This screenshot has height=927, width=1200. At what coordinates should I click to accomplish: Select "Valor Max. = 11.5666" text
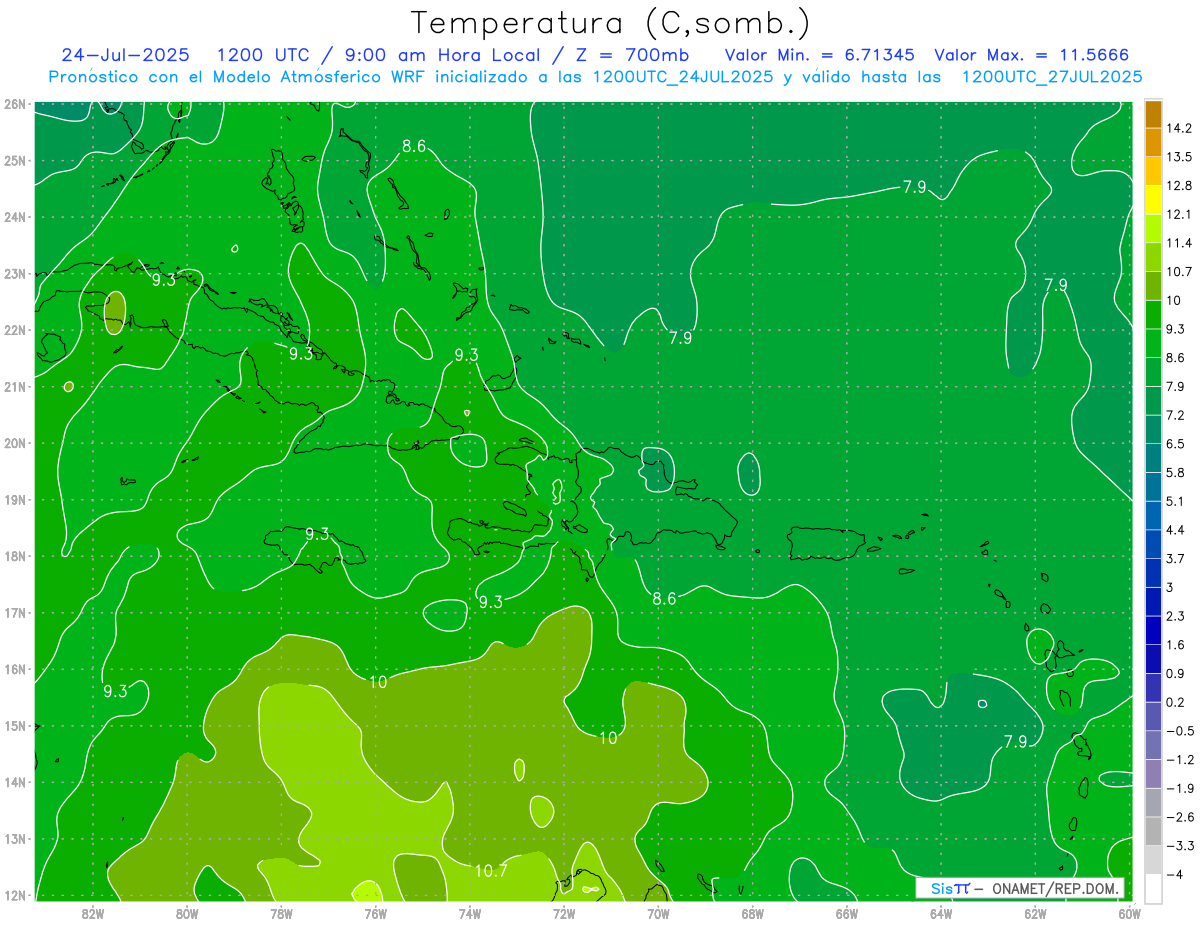[1032, 55]
